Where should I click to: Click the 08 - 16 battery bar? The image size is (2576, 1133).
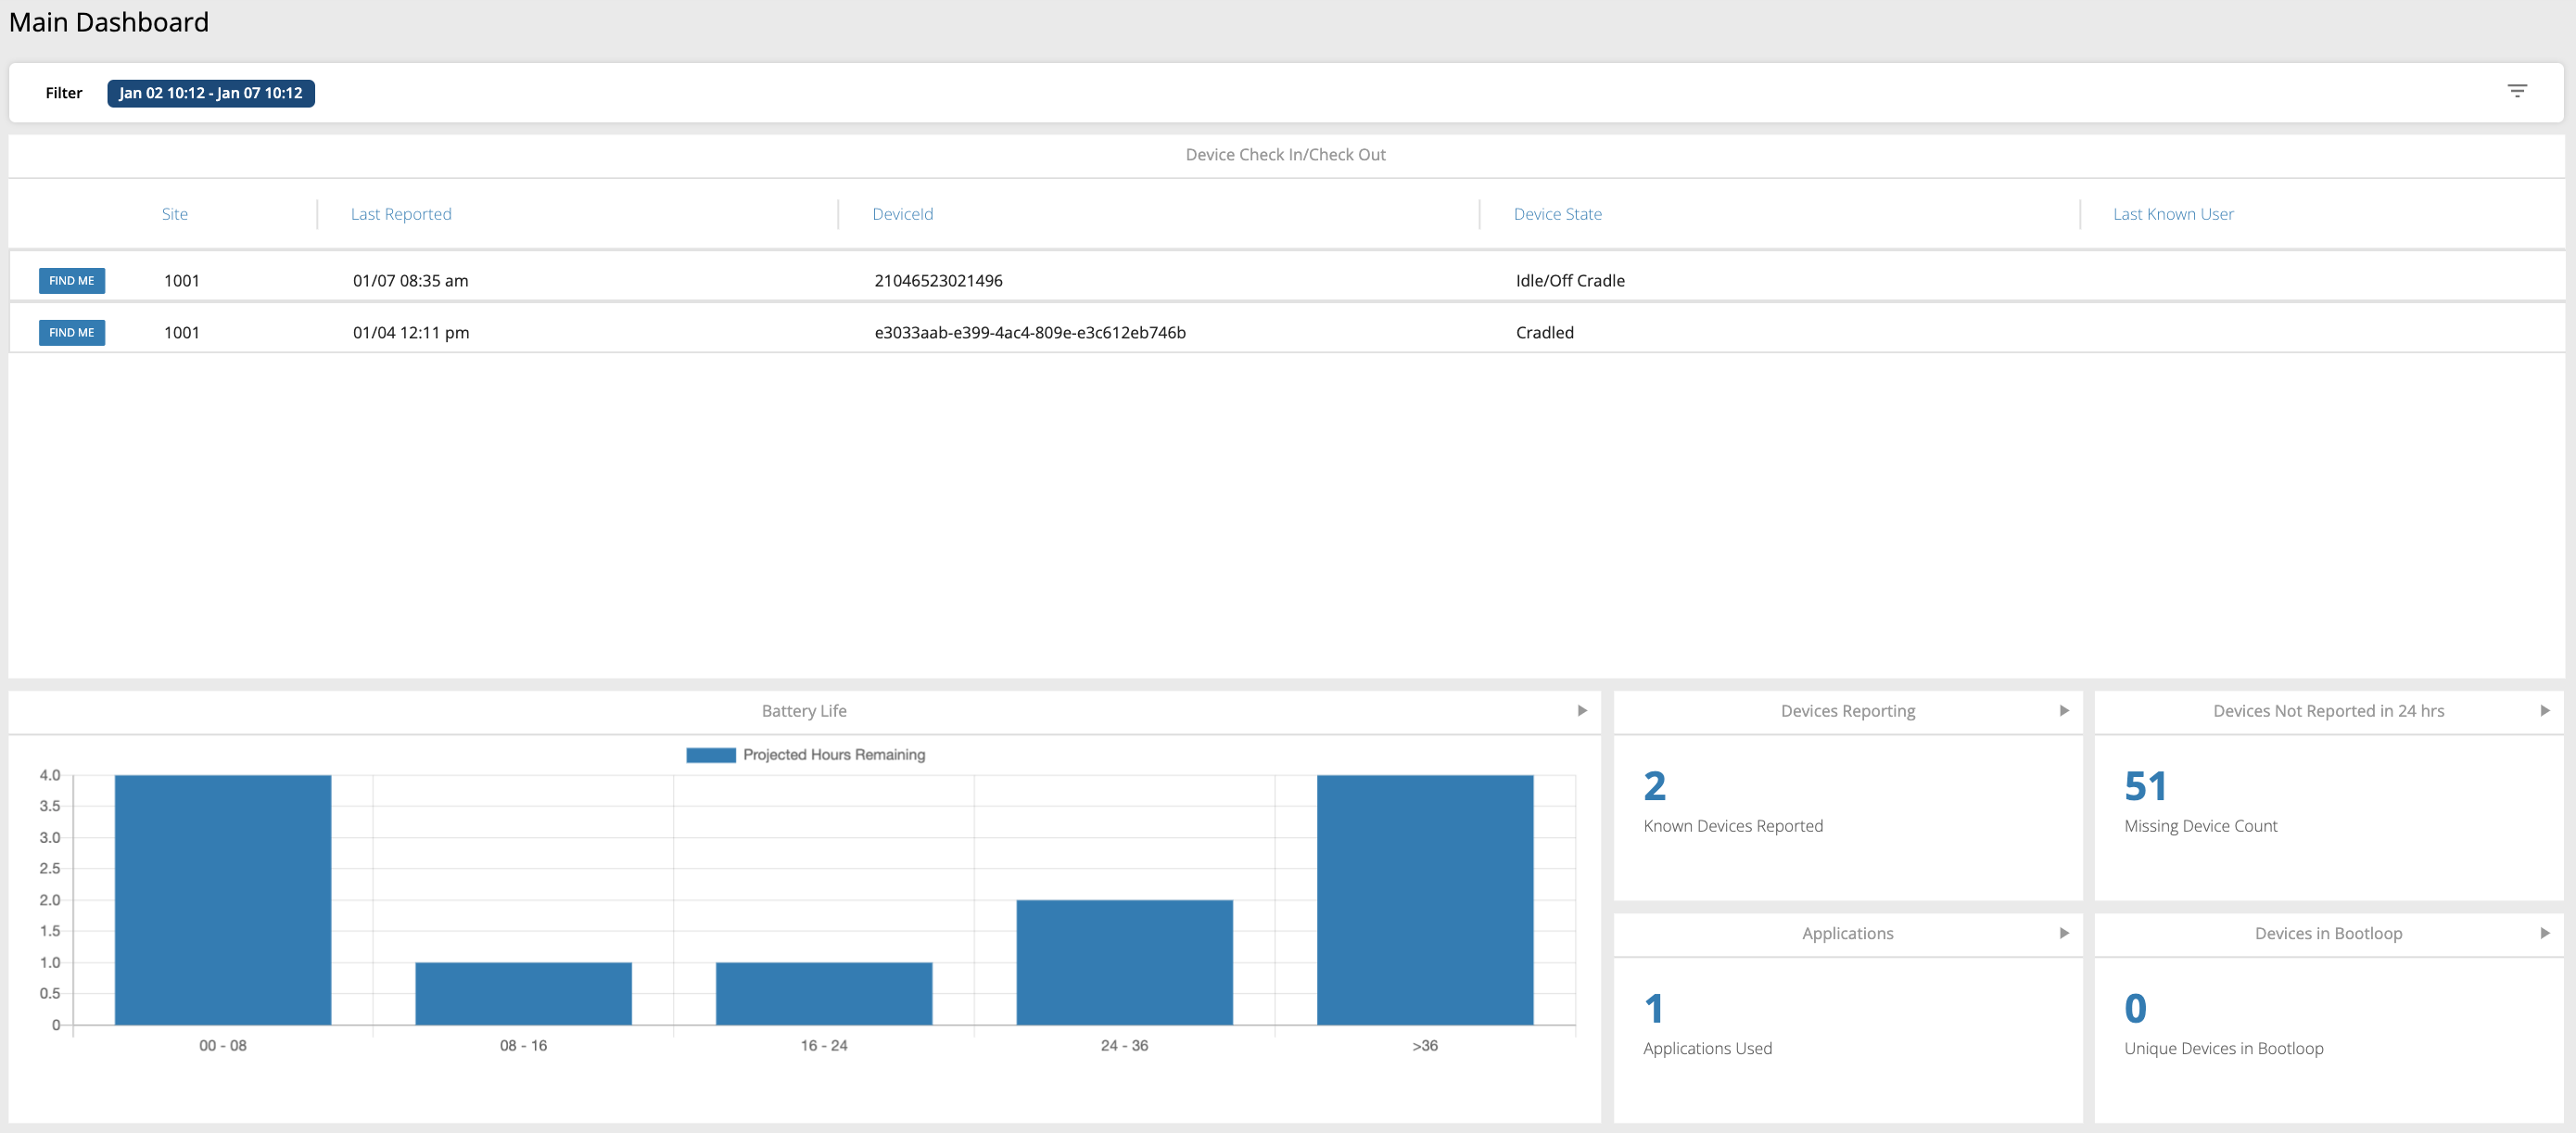click(x=524, y=994)
